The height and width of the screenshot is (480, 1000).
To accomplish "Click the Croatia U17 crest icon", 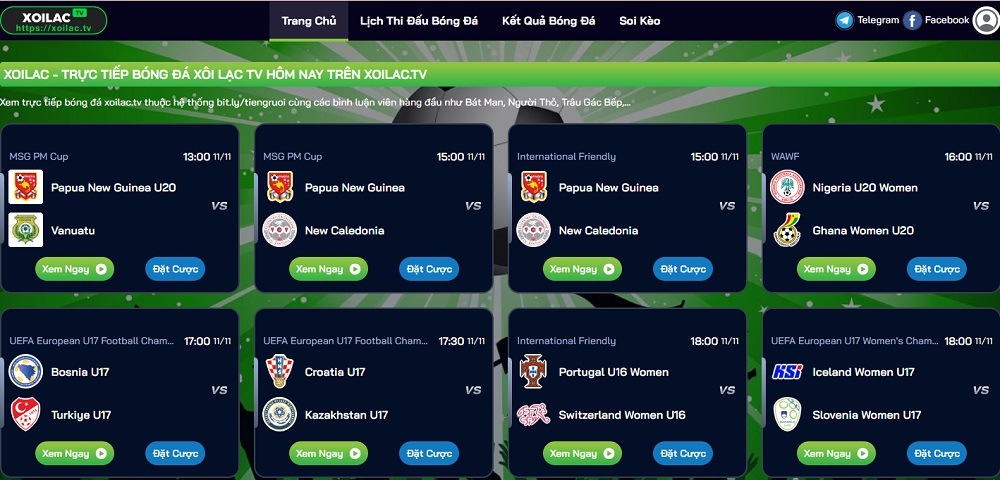I will tap(279, 371).
